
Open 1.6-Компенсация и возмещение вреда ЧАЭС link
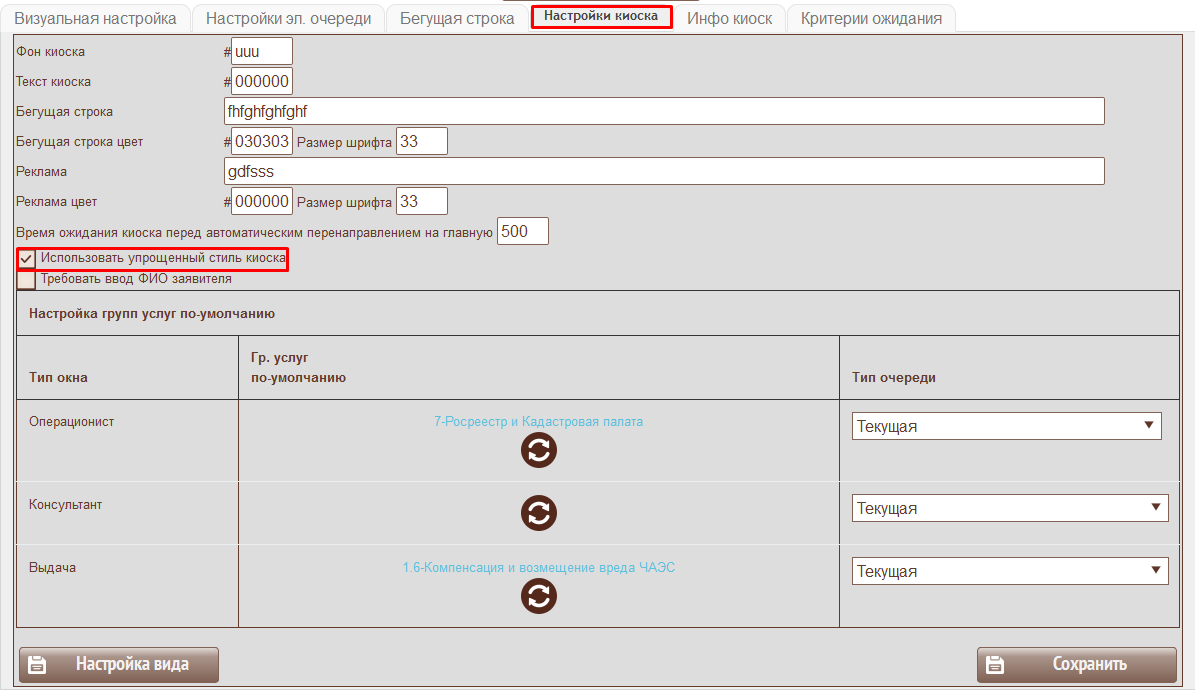[538, 567]
